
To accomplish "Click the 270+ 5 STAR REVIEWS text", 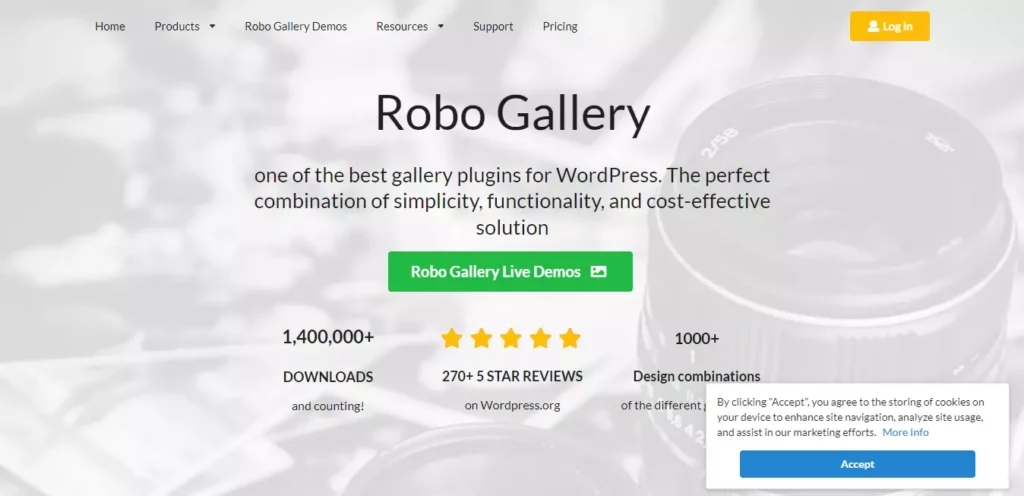I will click(x=512, y=377).
